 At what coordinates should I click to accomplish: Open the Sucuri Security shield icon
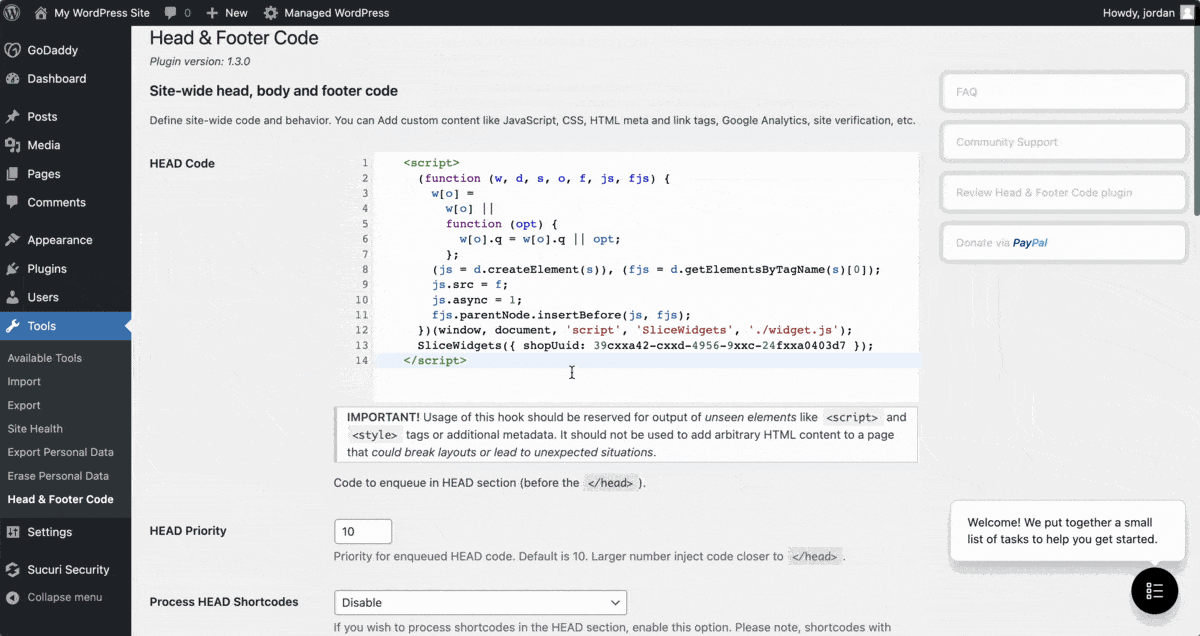13,570
